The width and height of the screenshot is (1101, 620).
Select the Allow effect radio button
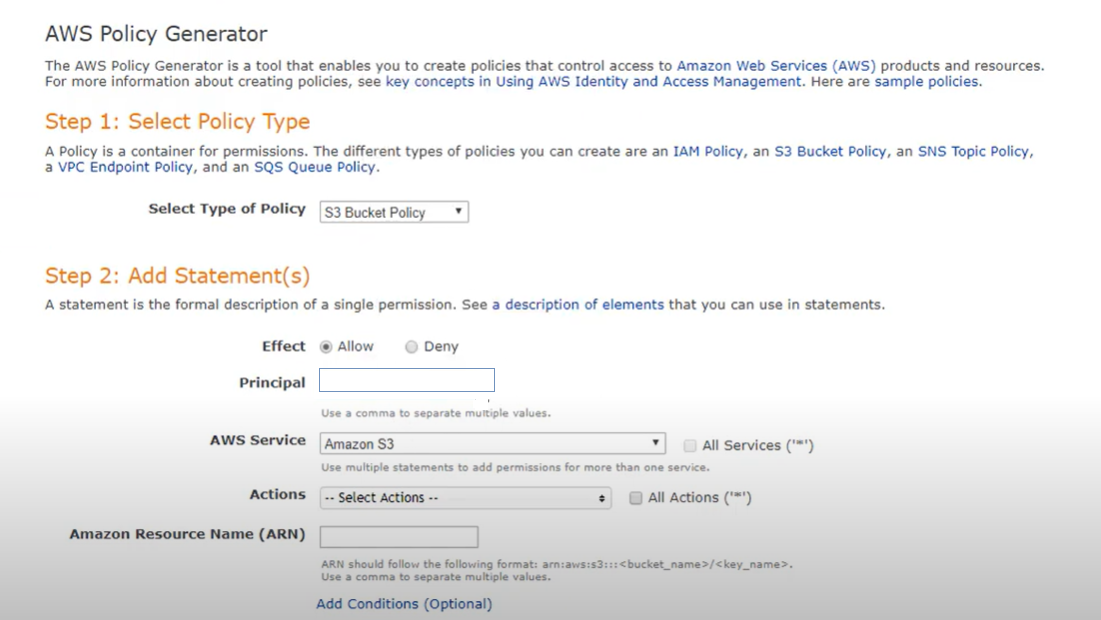[x=327, y=346]
